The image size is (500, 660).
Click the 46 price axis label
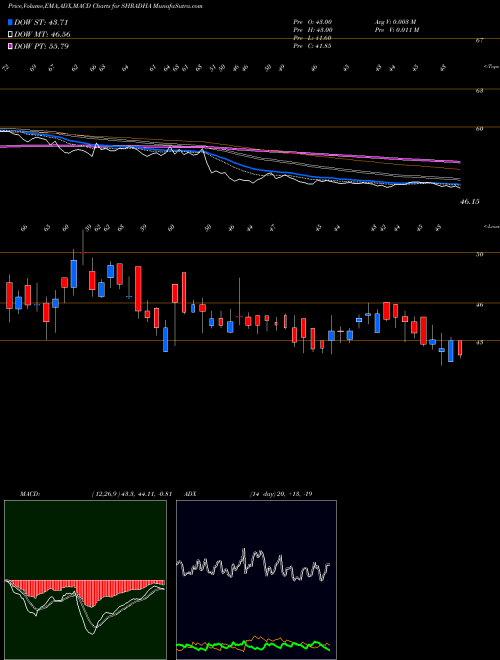480,304
